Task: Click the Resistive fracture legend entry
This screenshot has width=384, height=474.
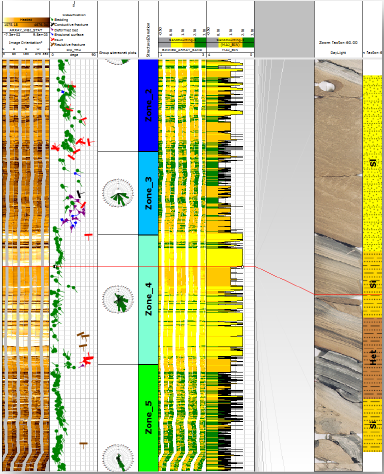Action: coord(68,44)
